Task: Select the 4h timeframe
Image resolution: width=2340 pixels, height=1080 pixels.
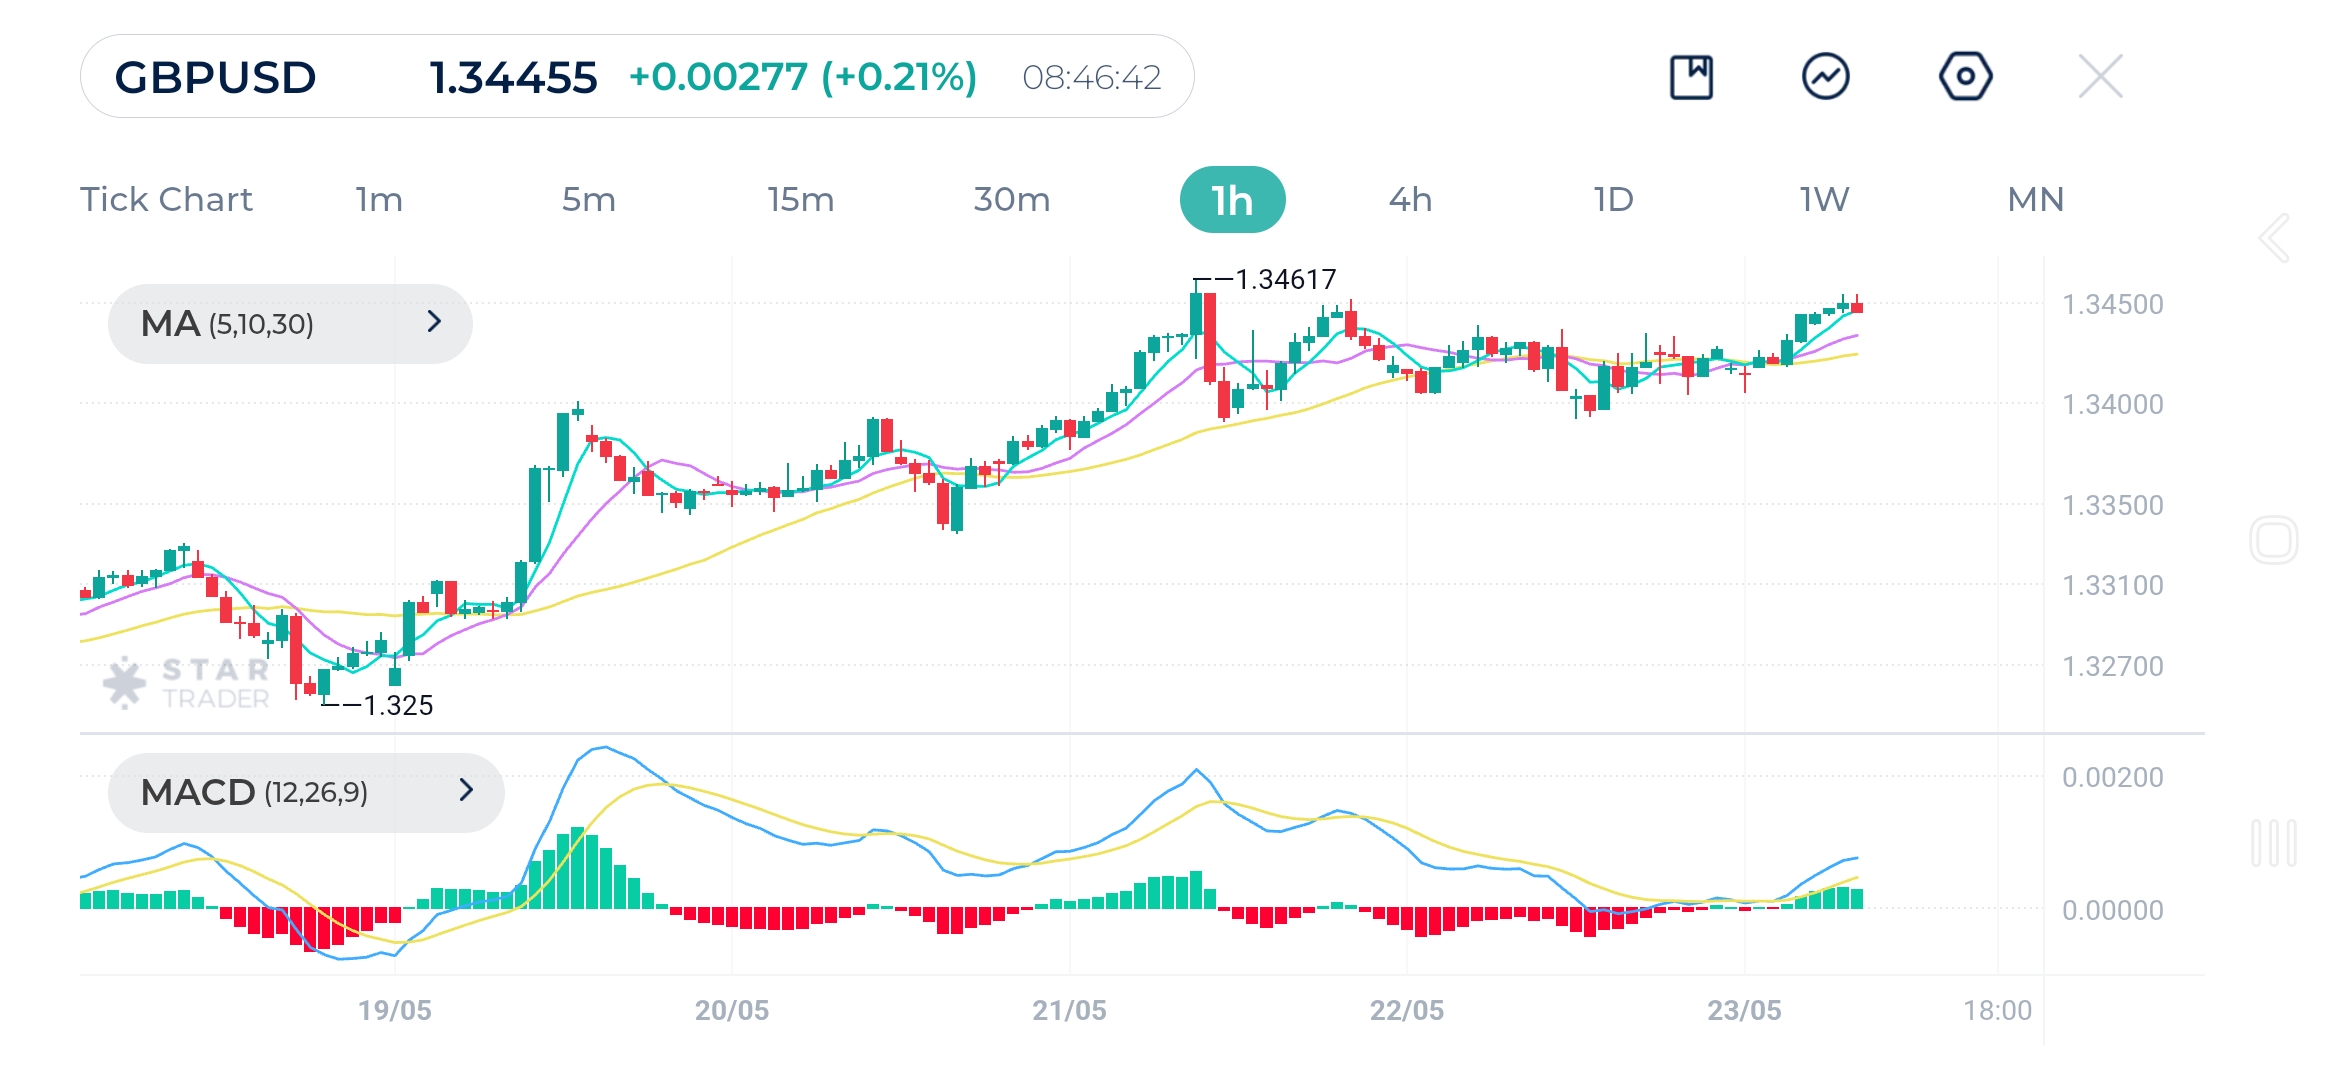Action: (1410, 200)
